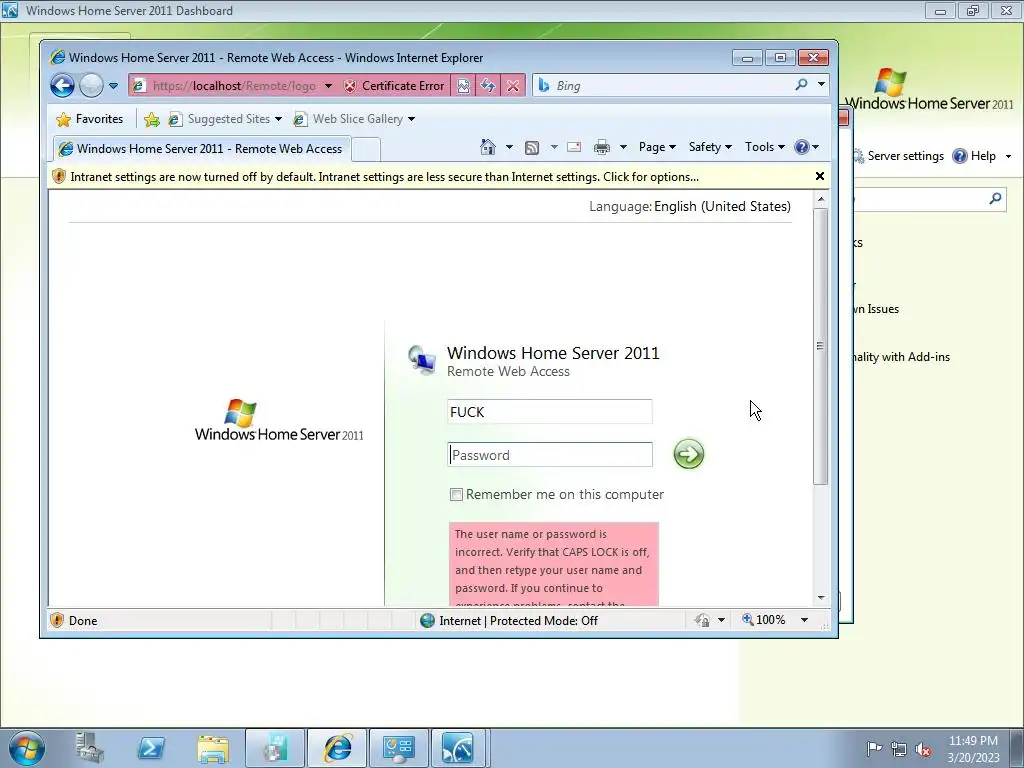Dismiss the intranet information bar
Viewport: 1024px width, 768px height.
tap(820, 176)
